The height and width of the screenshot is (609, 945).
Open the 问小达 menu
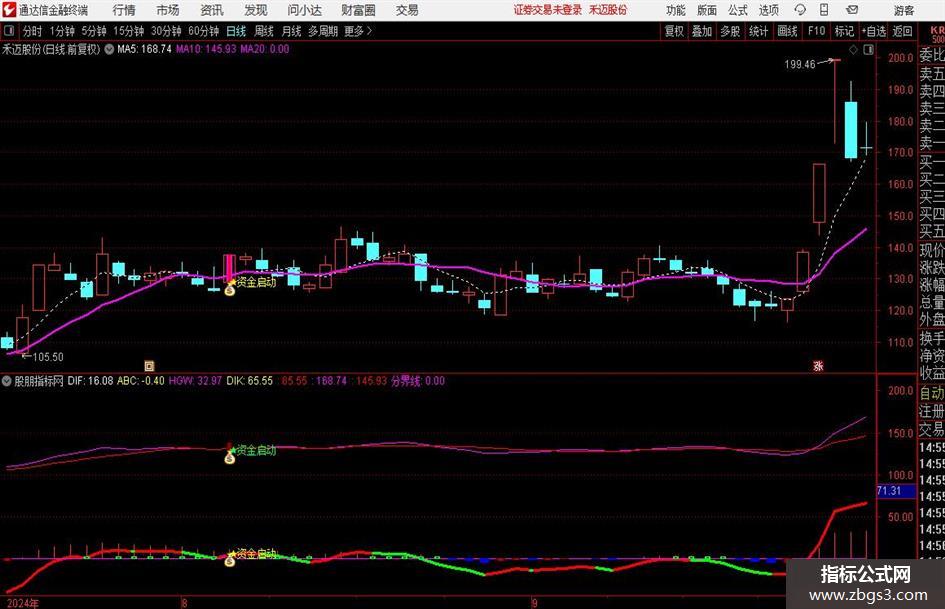click(x=304, y=10)
